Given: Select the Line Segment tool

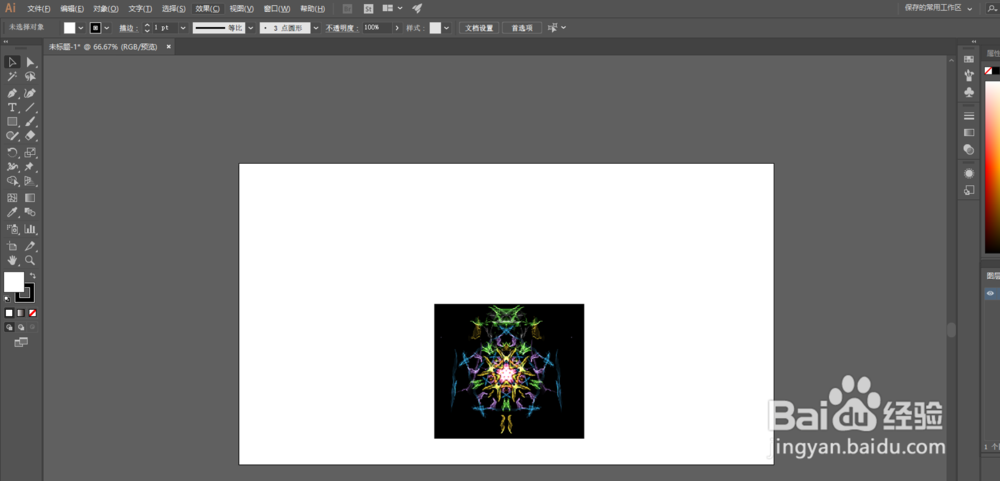Looking at the screenshot, I should 30,107.
